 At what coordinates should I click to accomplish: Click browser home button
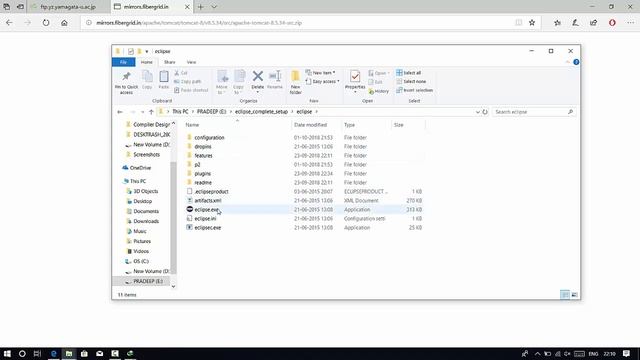tap(64, 23)
